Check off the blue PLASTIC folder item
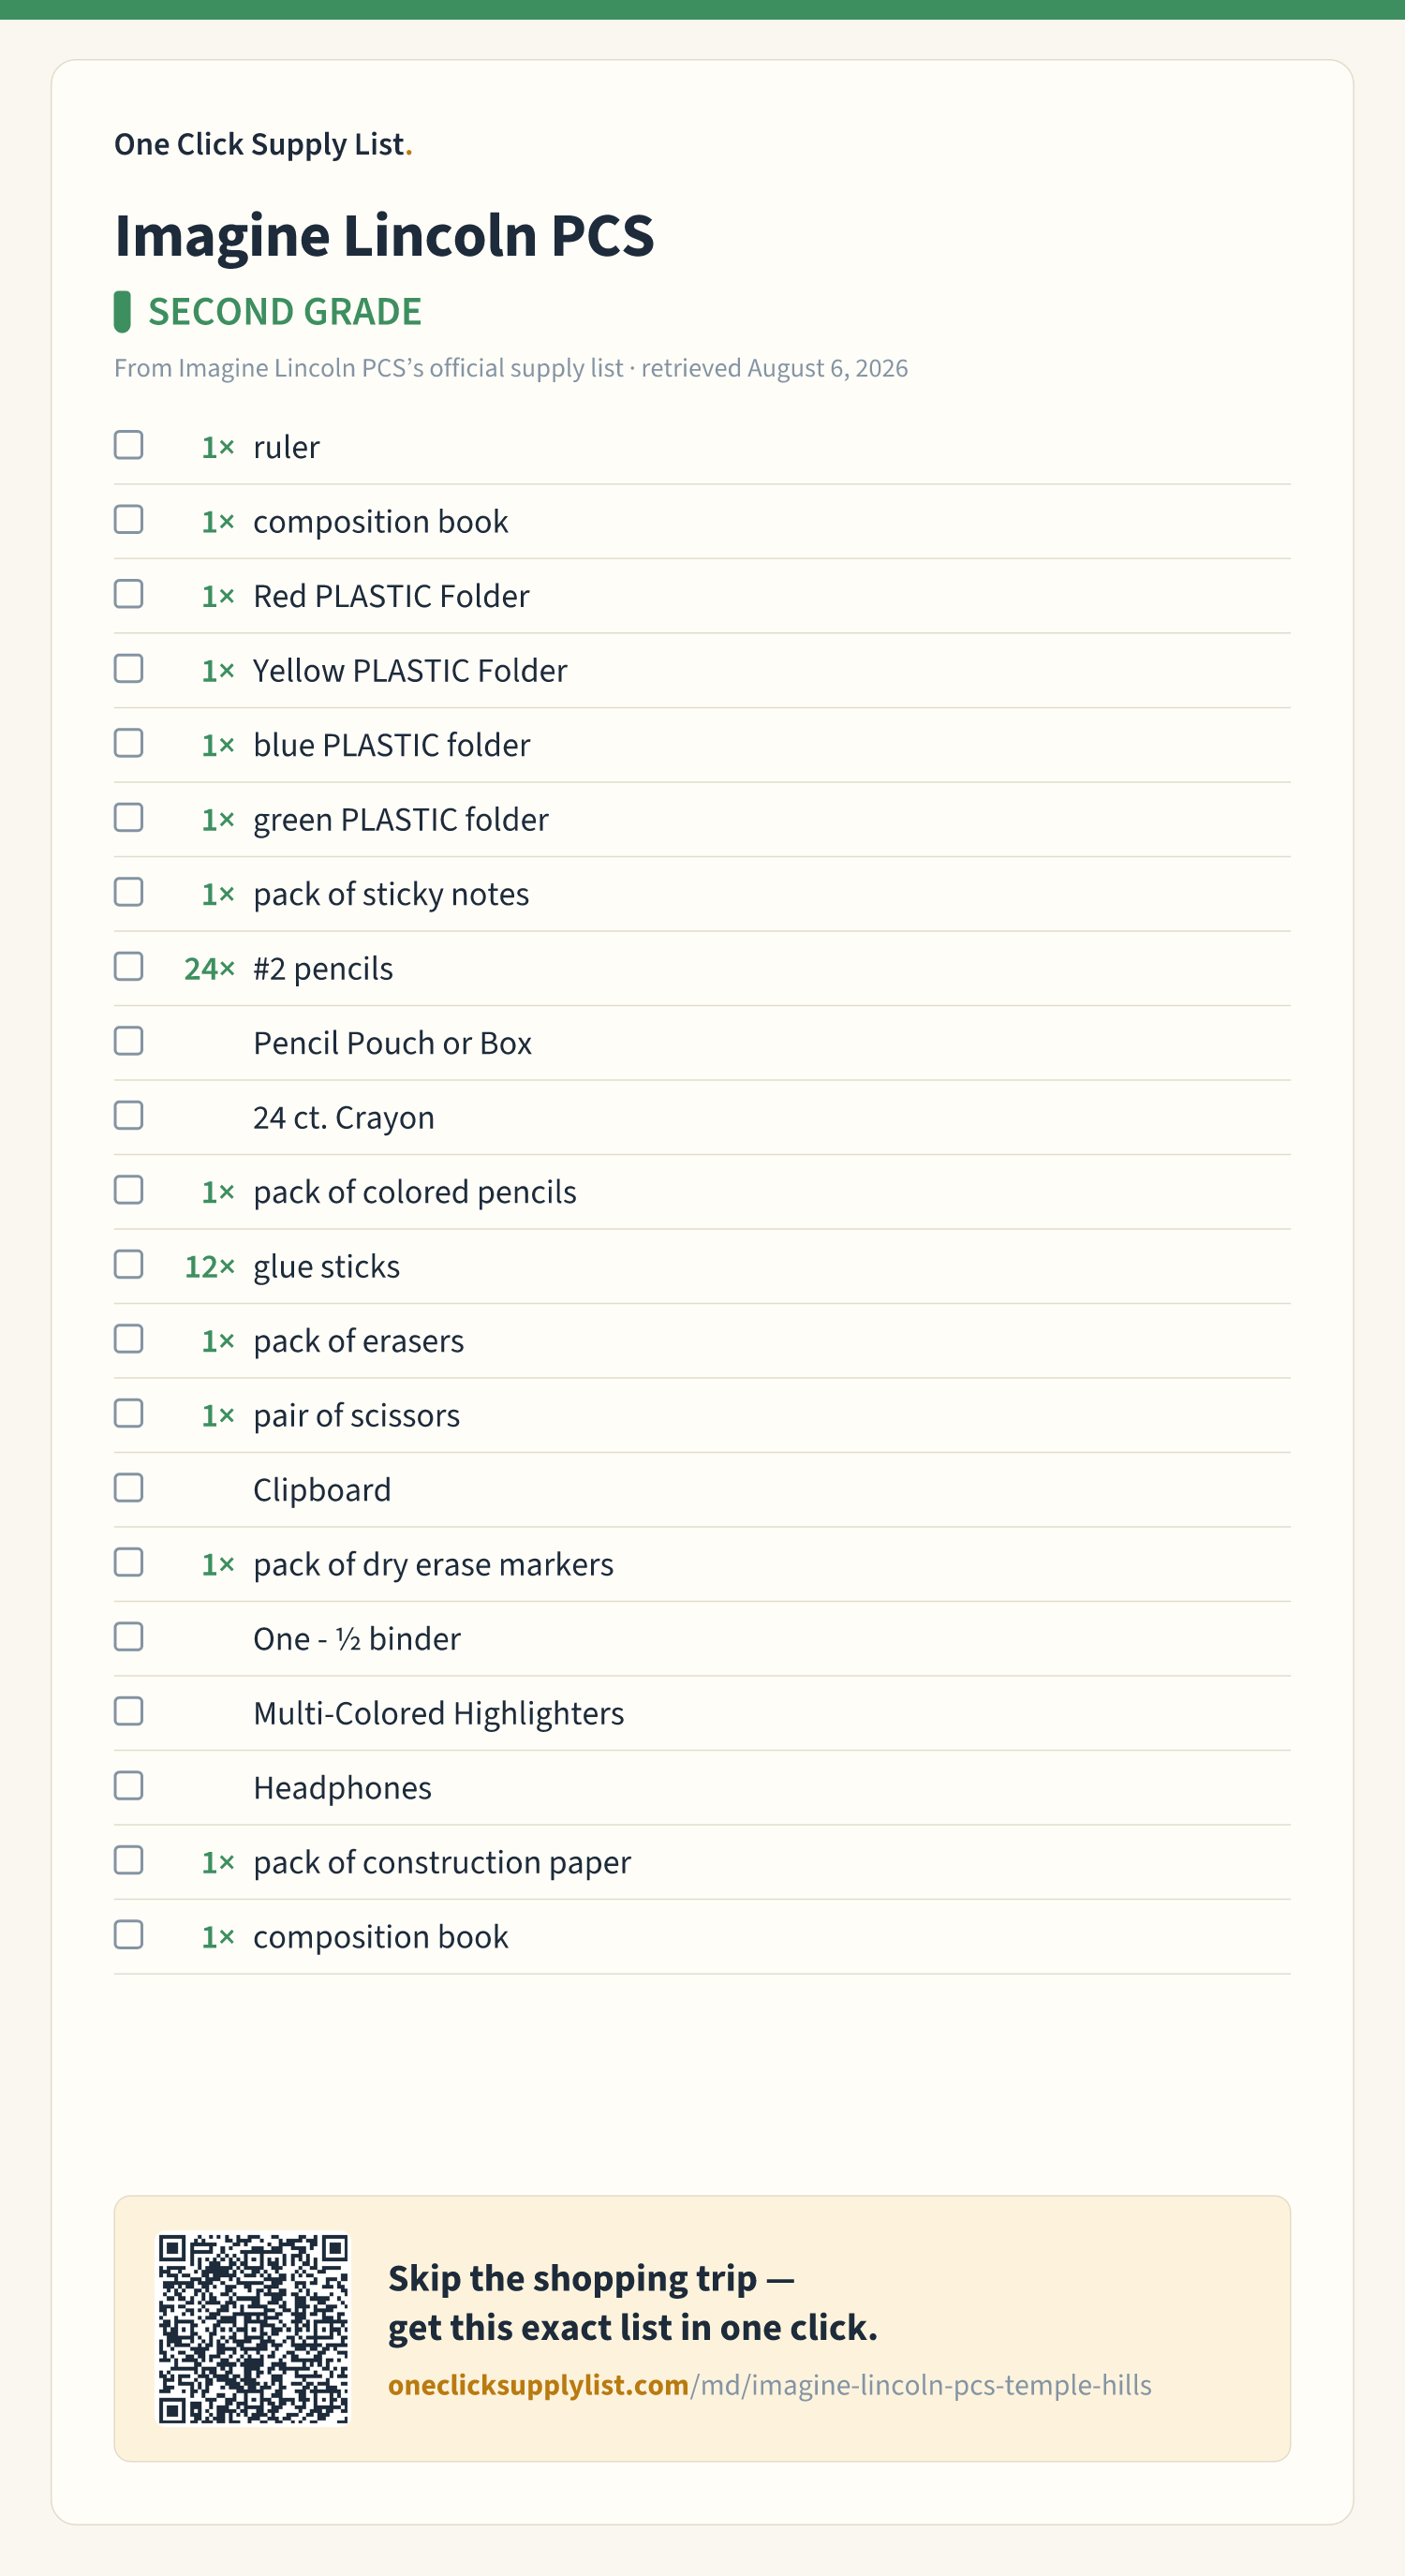This screenshot has height=2576, width=1405. [x=128, y=743]
